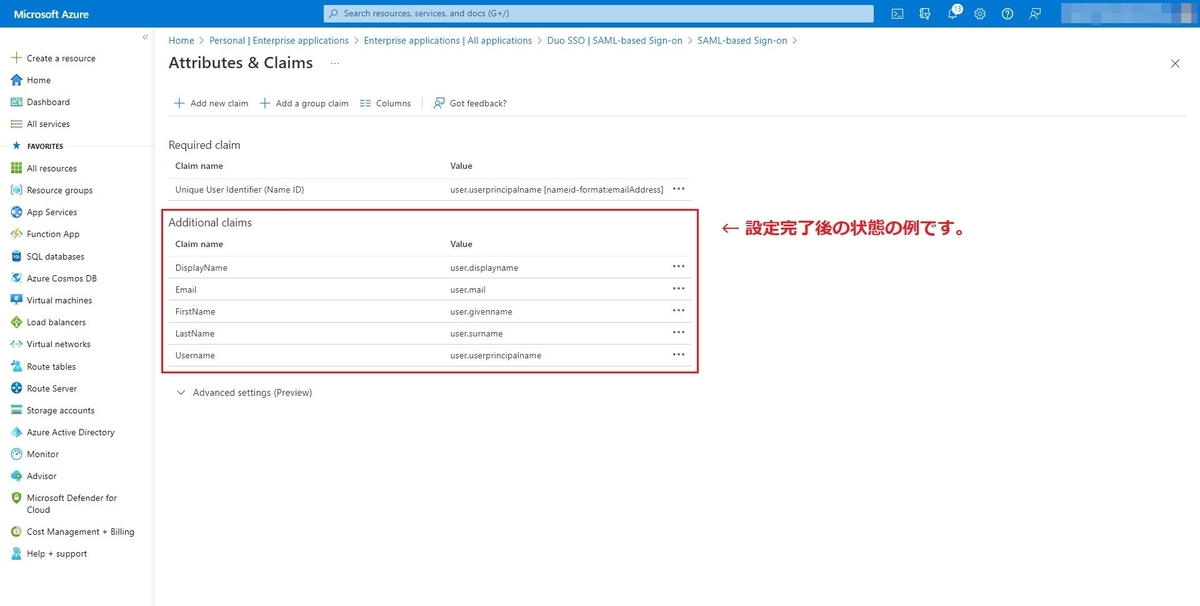
Task: Open the ellipsis menu for Unique User Identifier
Action: tap(679, 188)
